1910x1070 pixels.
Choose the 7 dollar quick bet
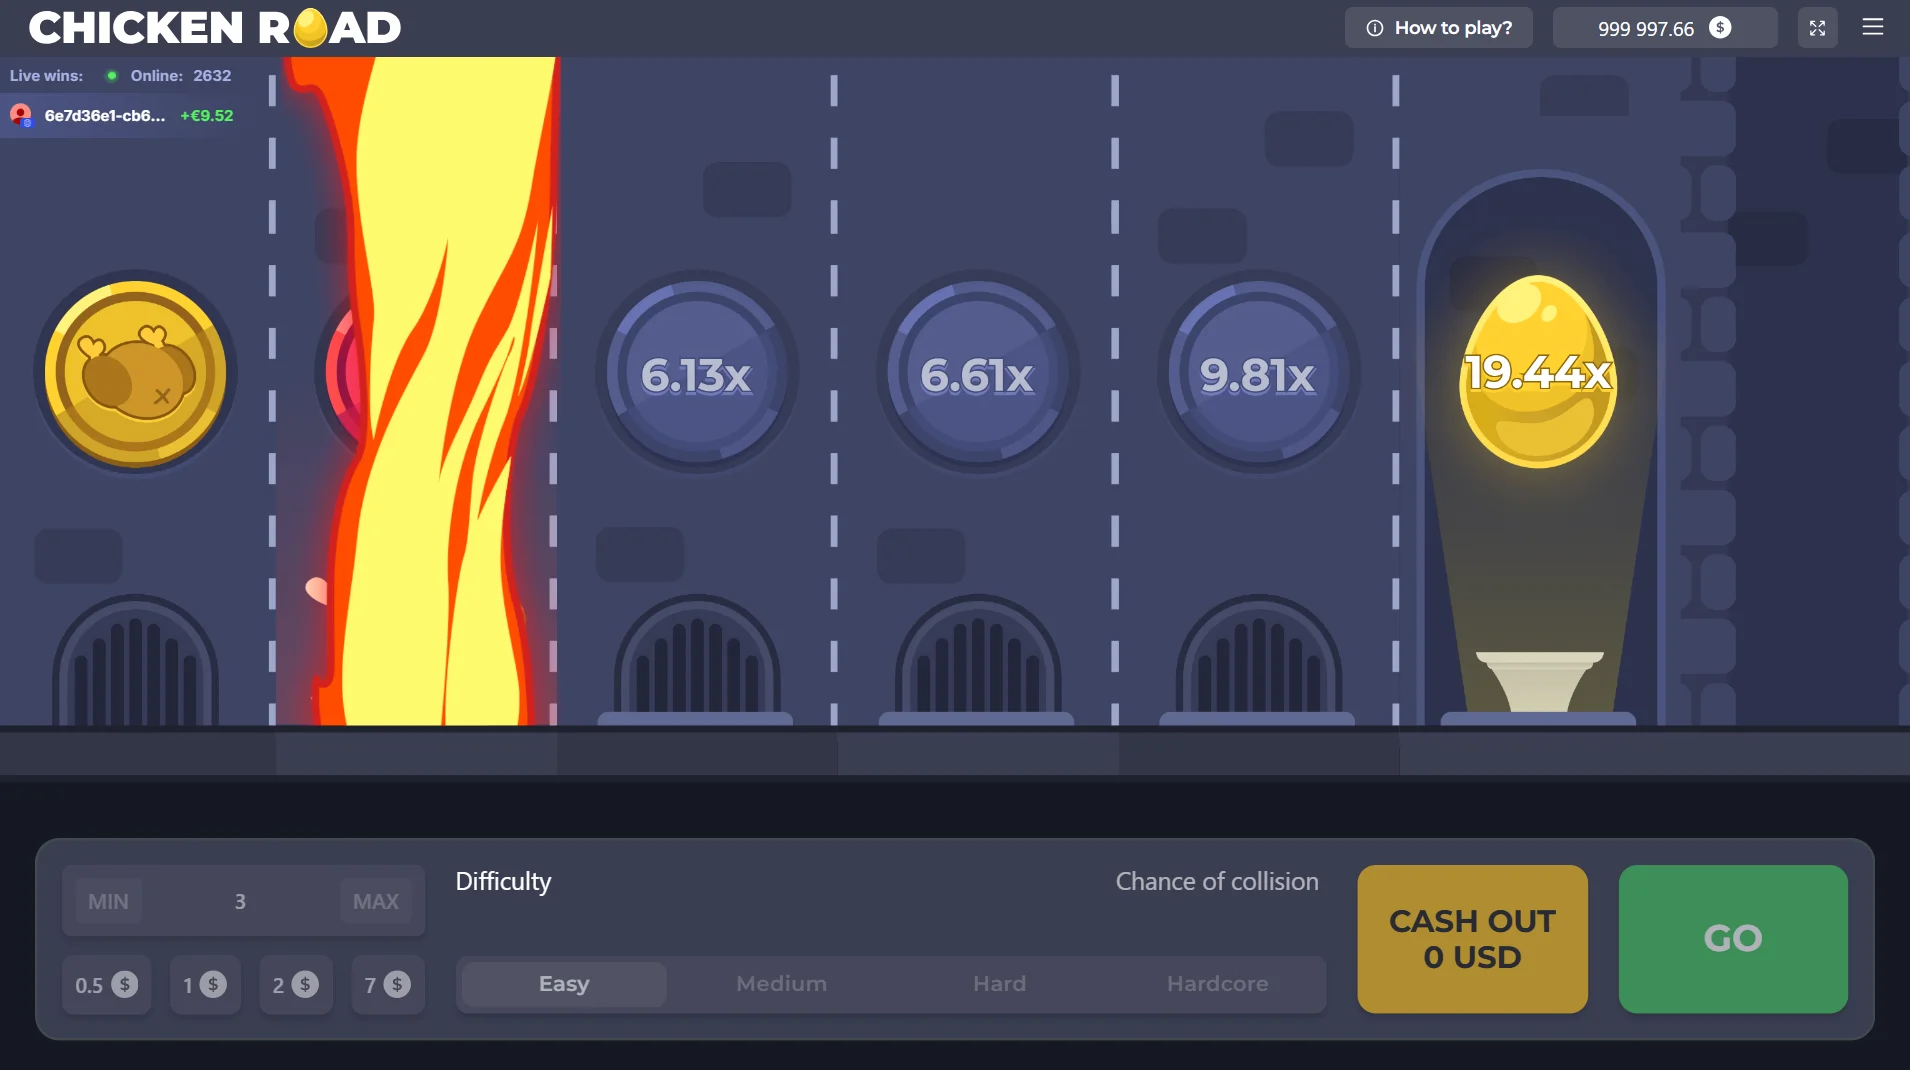pos(388,985)
